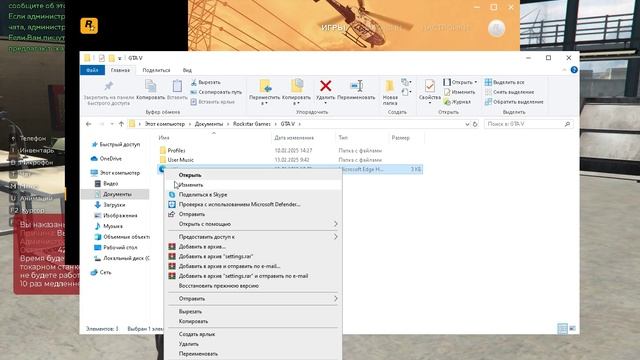Select the Profiles folder

click(176, 151)
